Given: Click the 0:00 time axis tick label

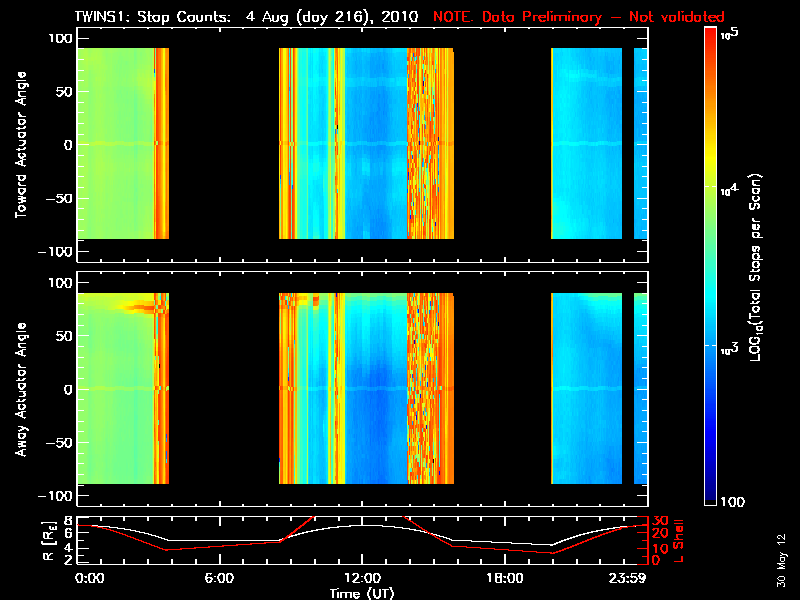Looking at the screenshot, I should pos(89,579).
